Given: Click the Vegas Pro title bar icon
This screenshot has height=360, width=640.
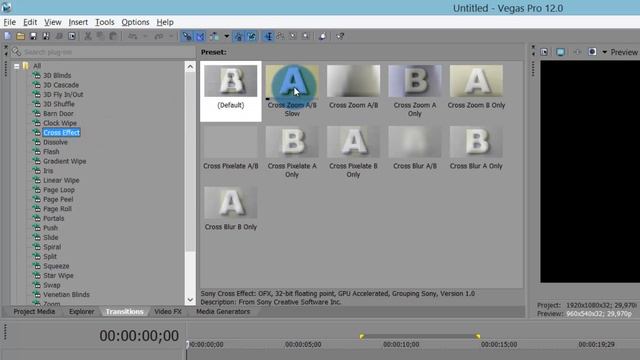Looking at the screenshot, I should 6,7.
